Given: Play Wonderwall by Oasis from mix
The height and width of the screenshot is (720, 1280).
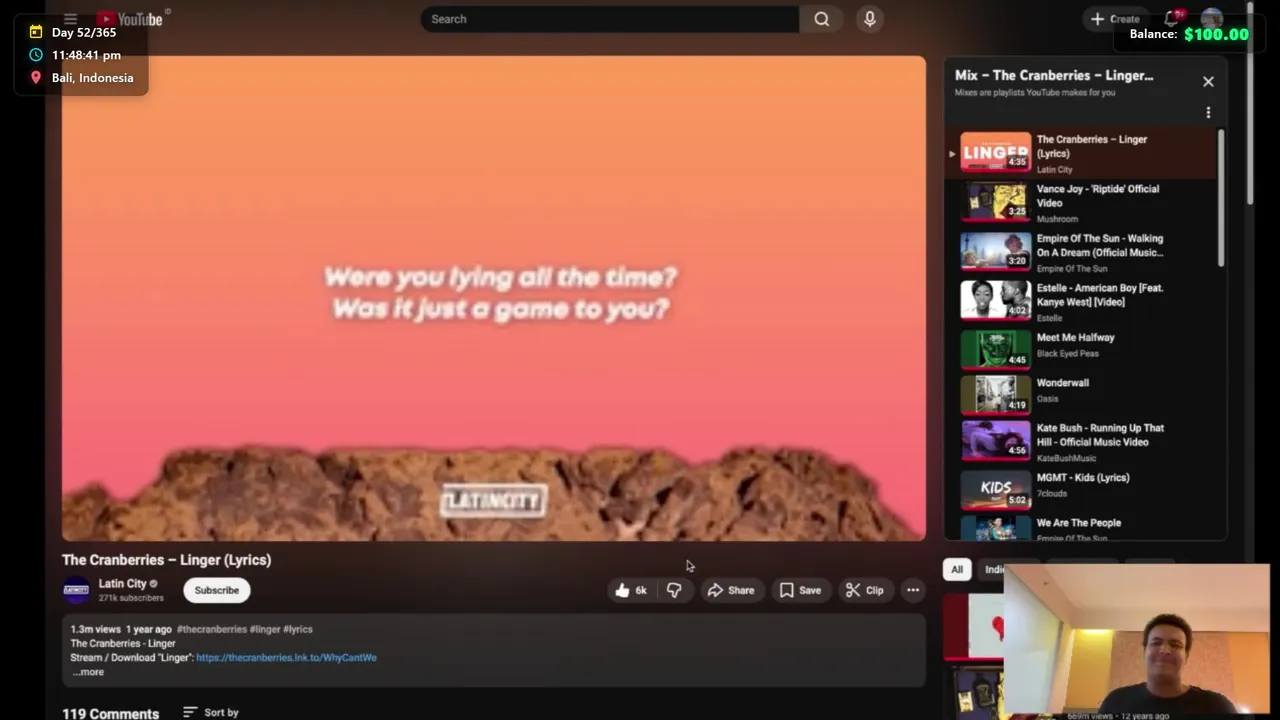Looking at the screenshot, I should pos(1081,393).
